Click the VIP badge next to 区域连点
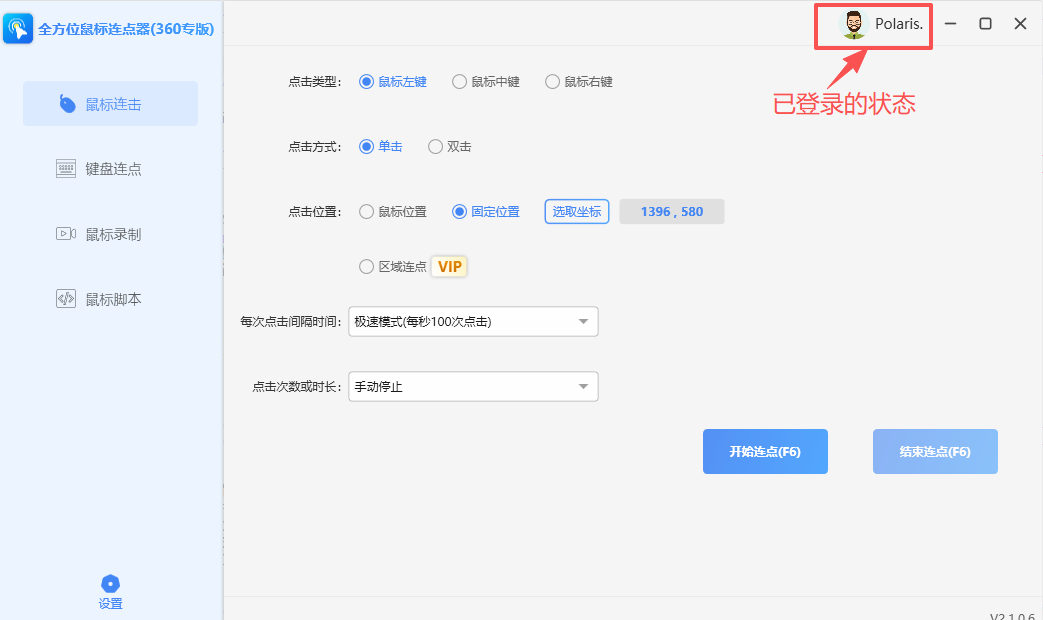Viewport: 1043px width, 620px height. (x=449, y=266)
